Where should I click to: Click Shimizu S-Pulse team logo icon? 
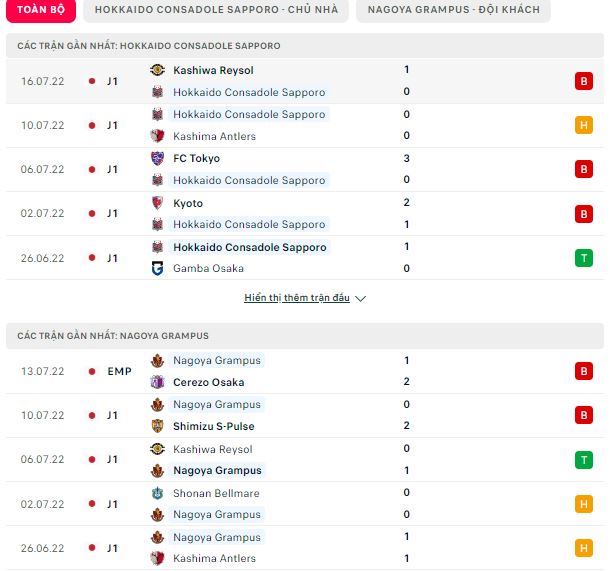coord(156,426)
